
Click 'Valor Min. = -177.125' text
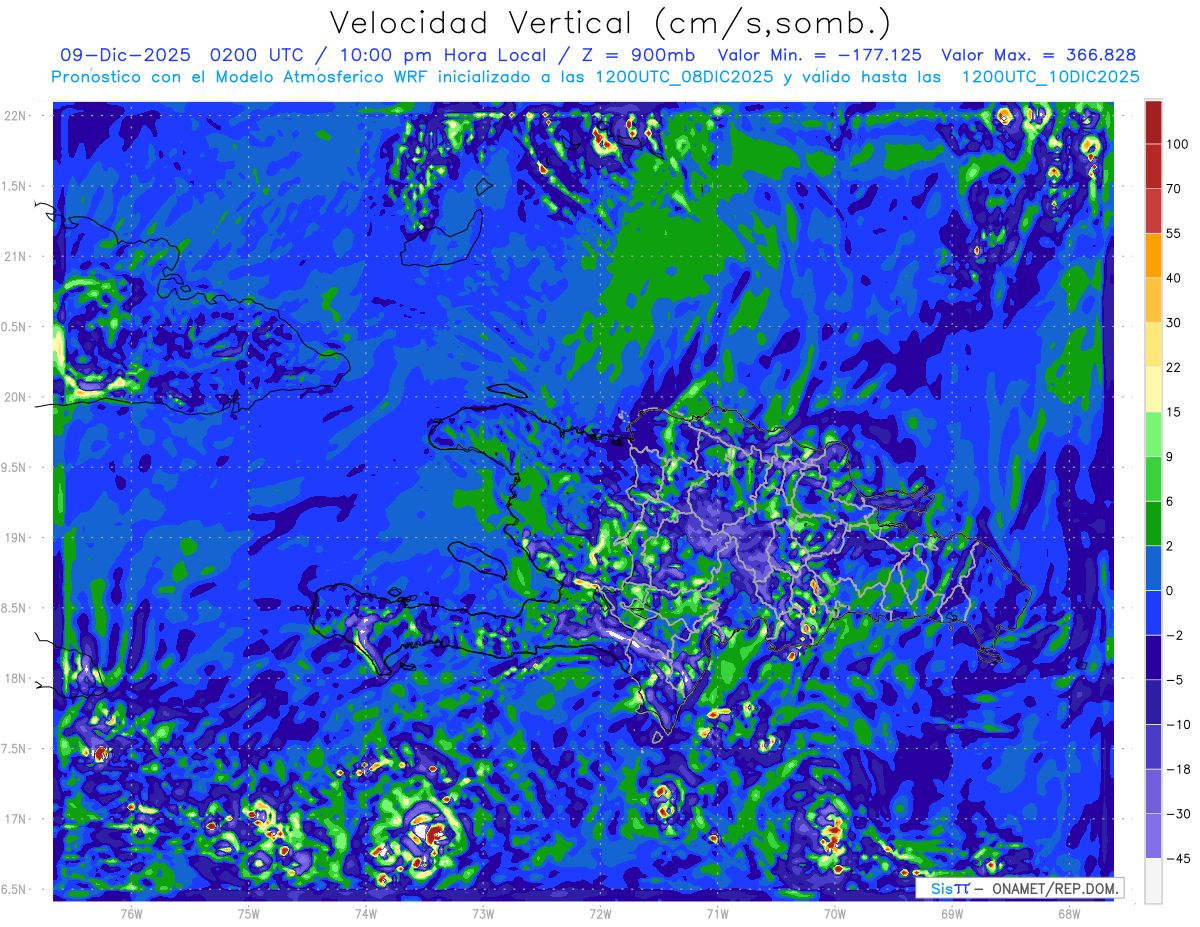tap(820, 56)
